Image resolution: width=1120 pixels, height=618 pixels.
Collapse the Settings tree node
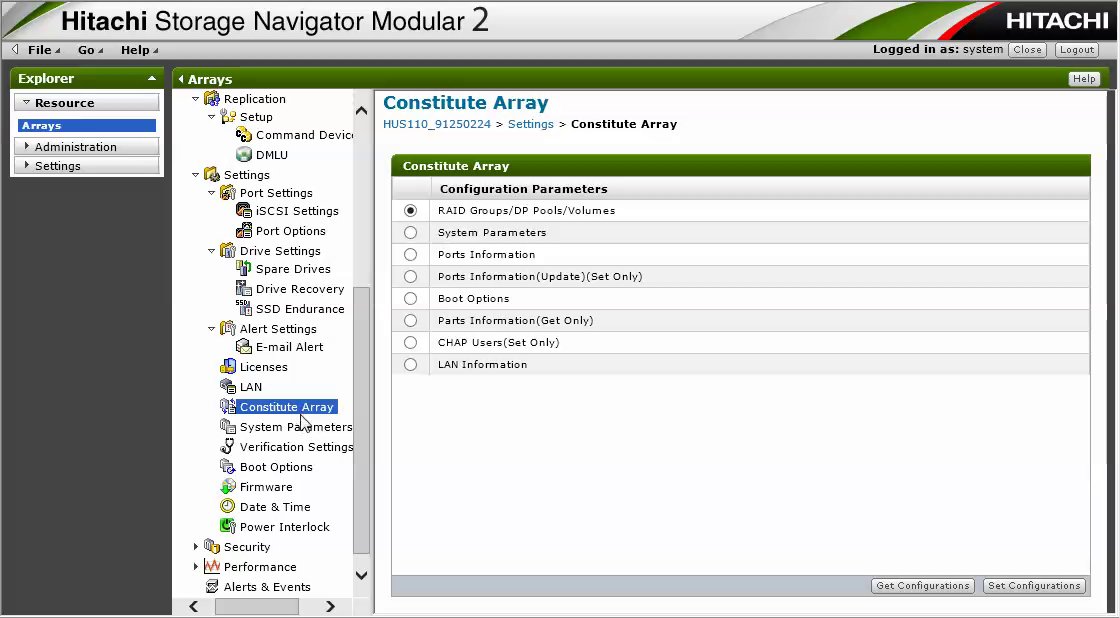pos(196,174)
